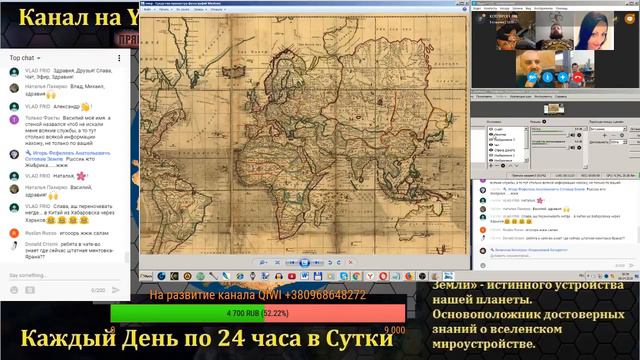Toggle visibility of first OBS source
Screen dimensions: 640x360
pos(491,129)
